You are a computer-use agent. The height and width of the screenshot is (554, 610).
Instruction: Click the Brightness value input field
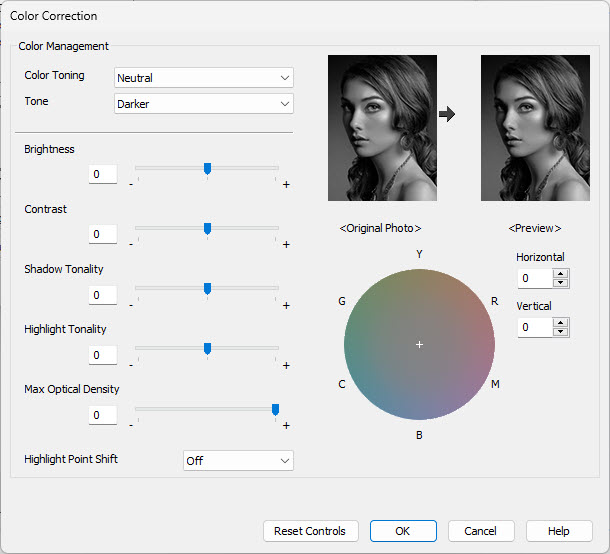tap(102, 175)
